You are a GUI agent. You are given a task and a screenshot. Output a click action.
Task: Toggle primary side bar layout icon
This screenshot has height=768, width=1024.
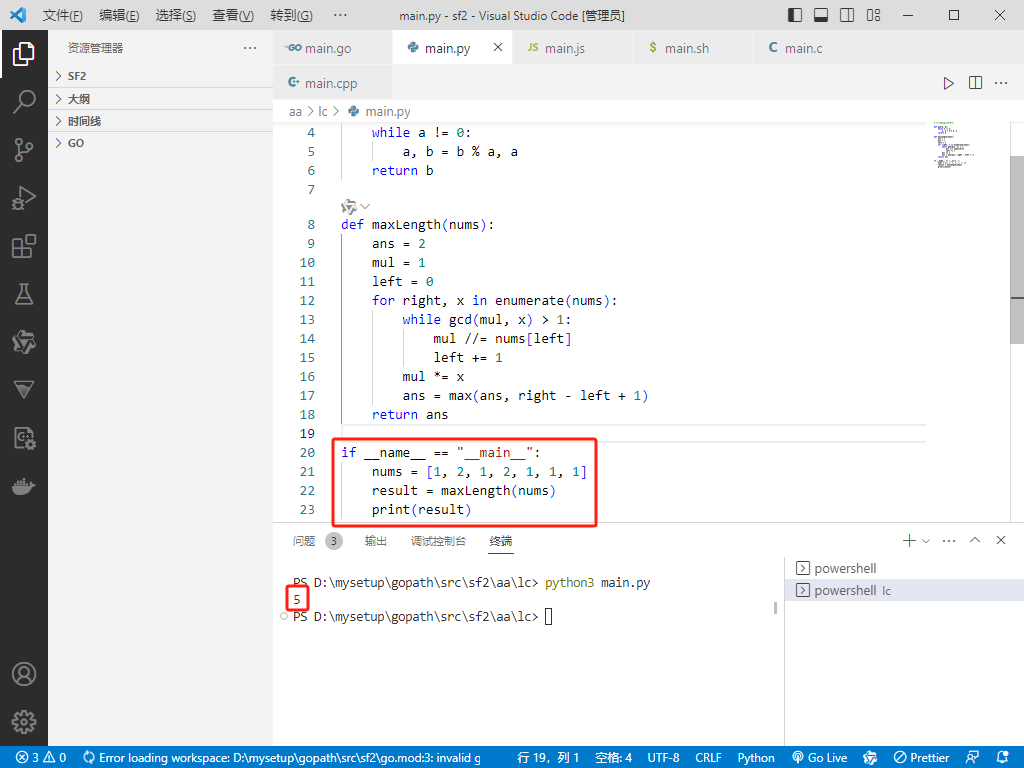pos(795,15)
